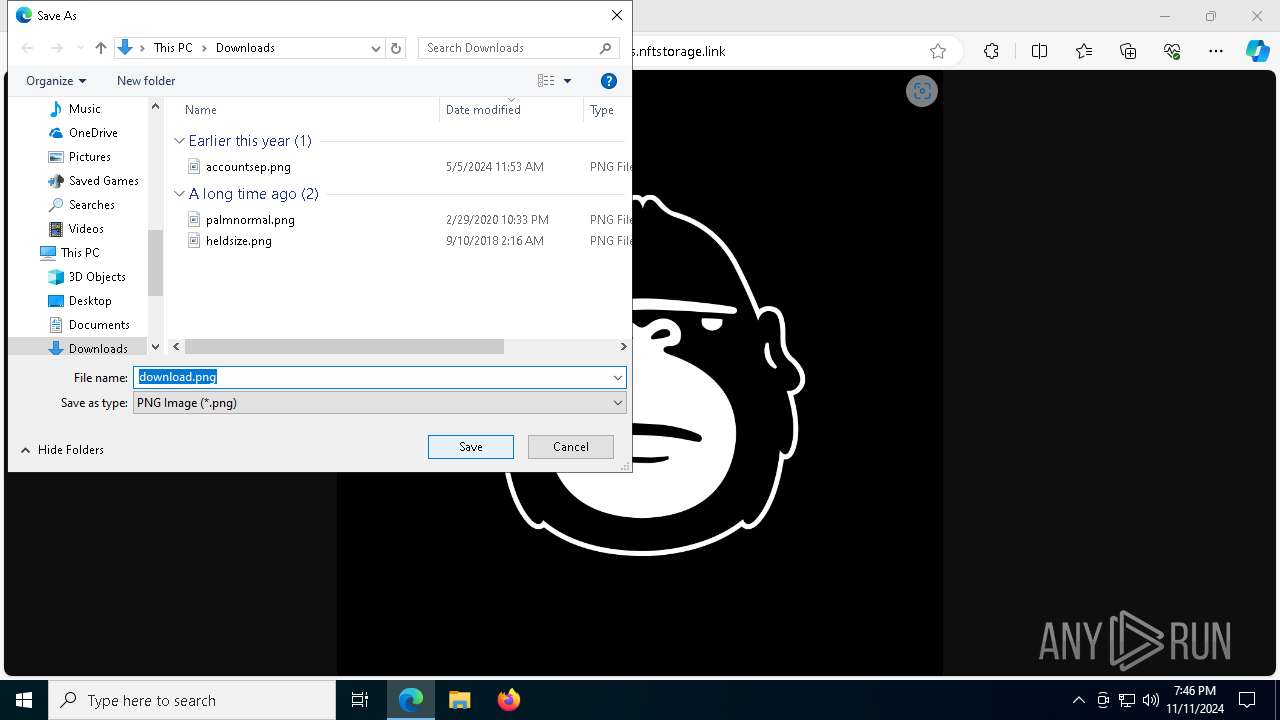Collapse the folder pane with Hide Folders
Screen dimensions: 1280x720
click(62, 450)
